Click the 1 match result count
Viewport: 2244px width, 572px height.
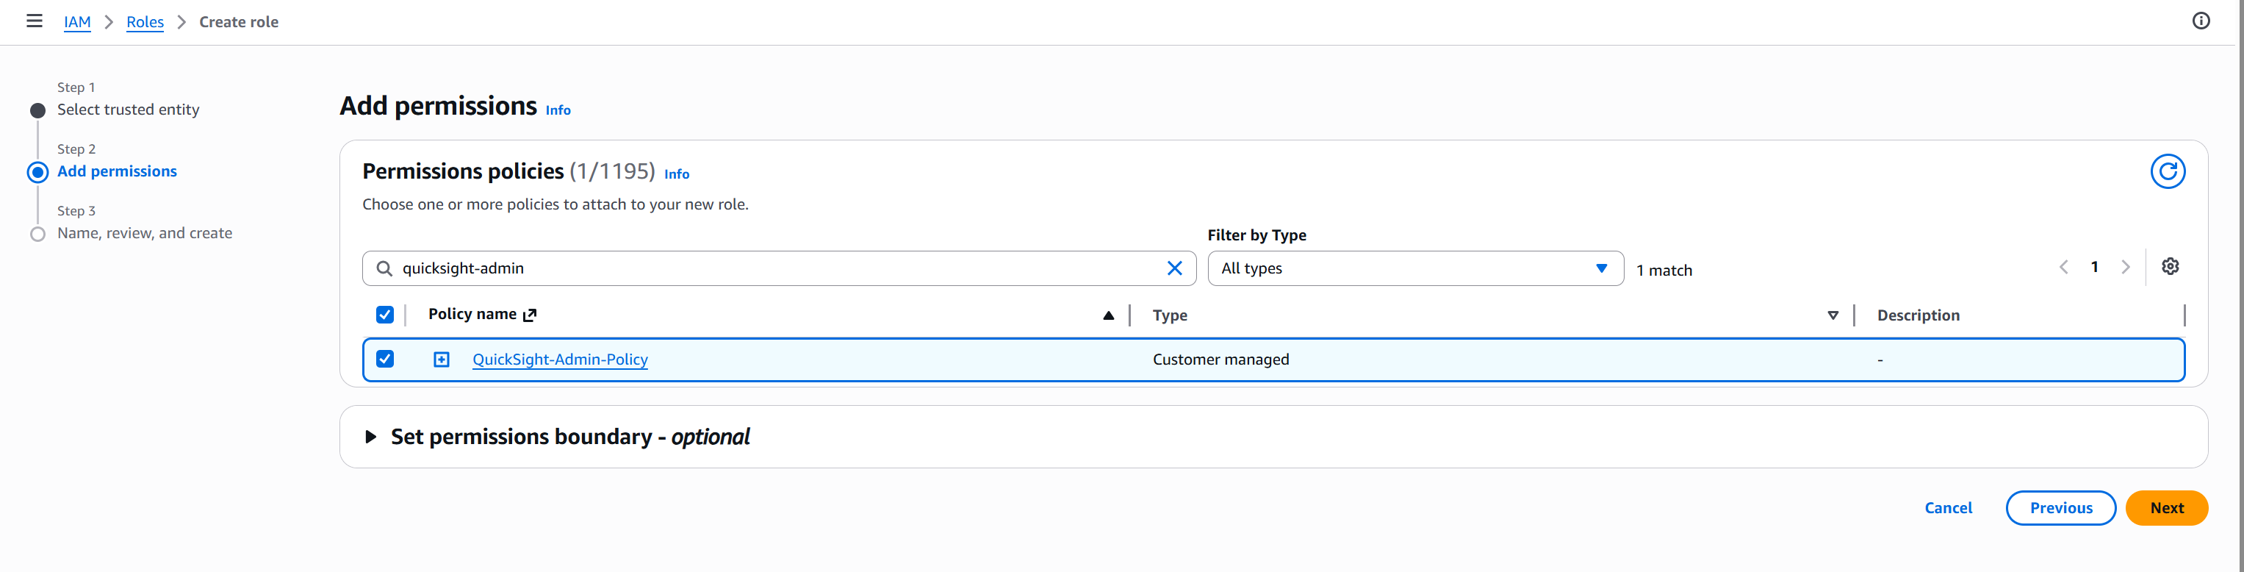[x=1664, y=270]
